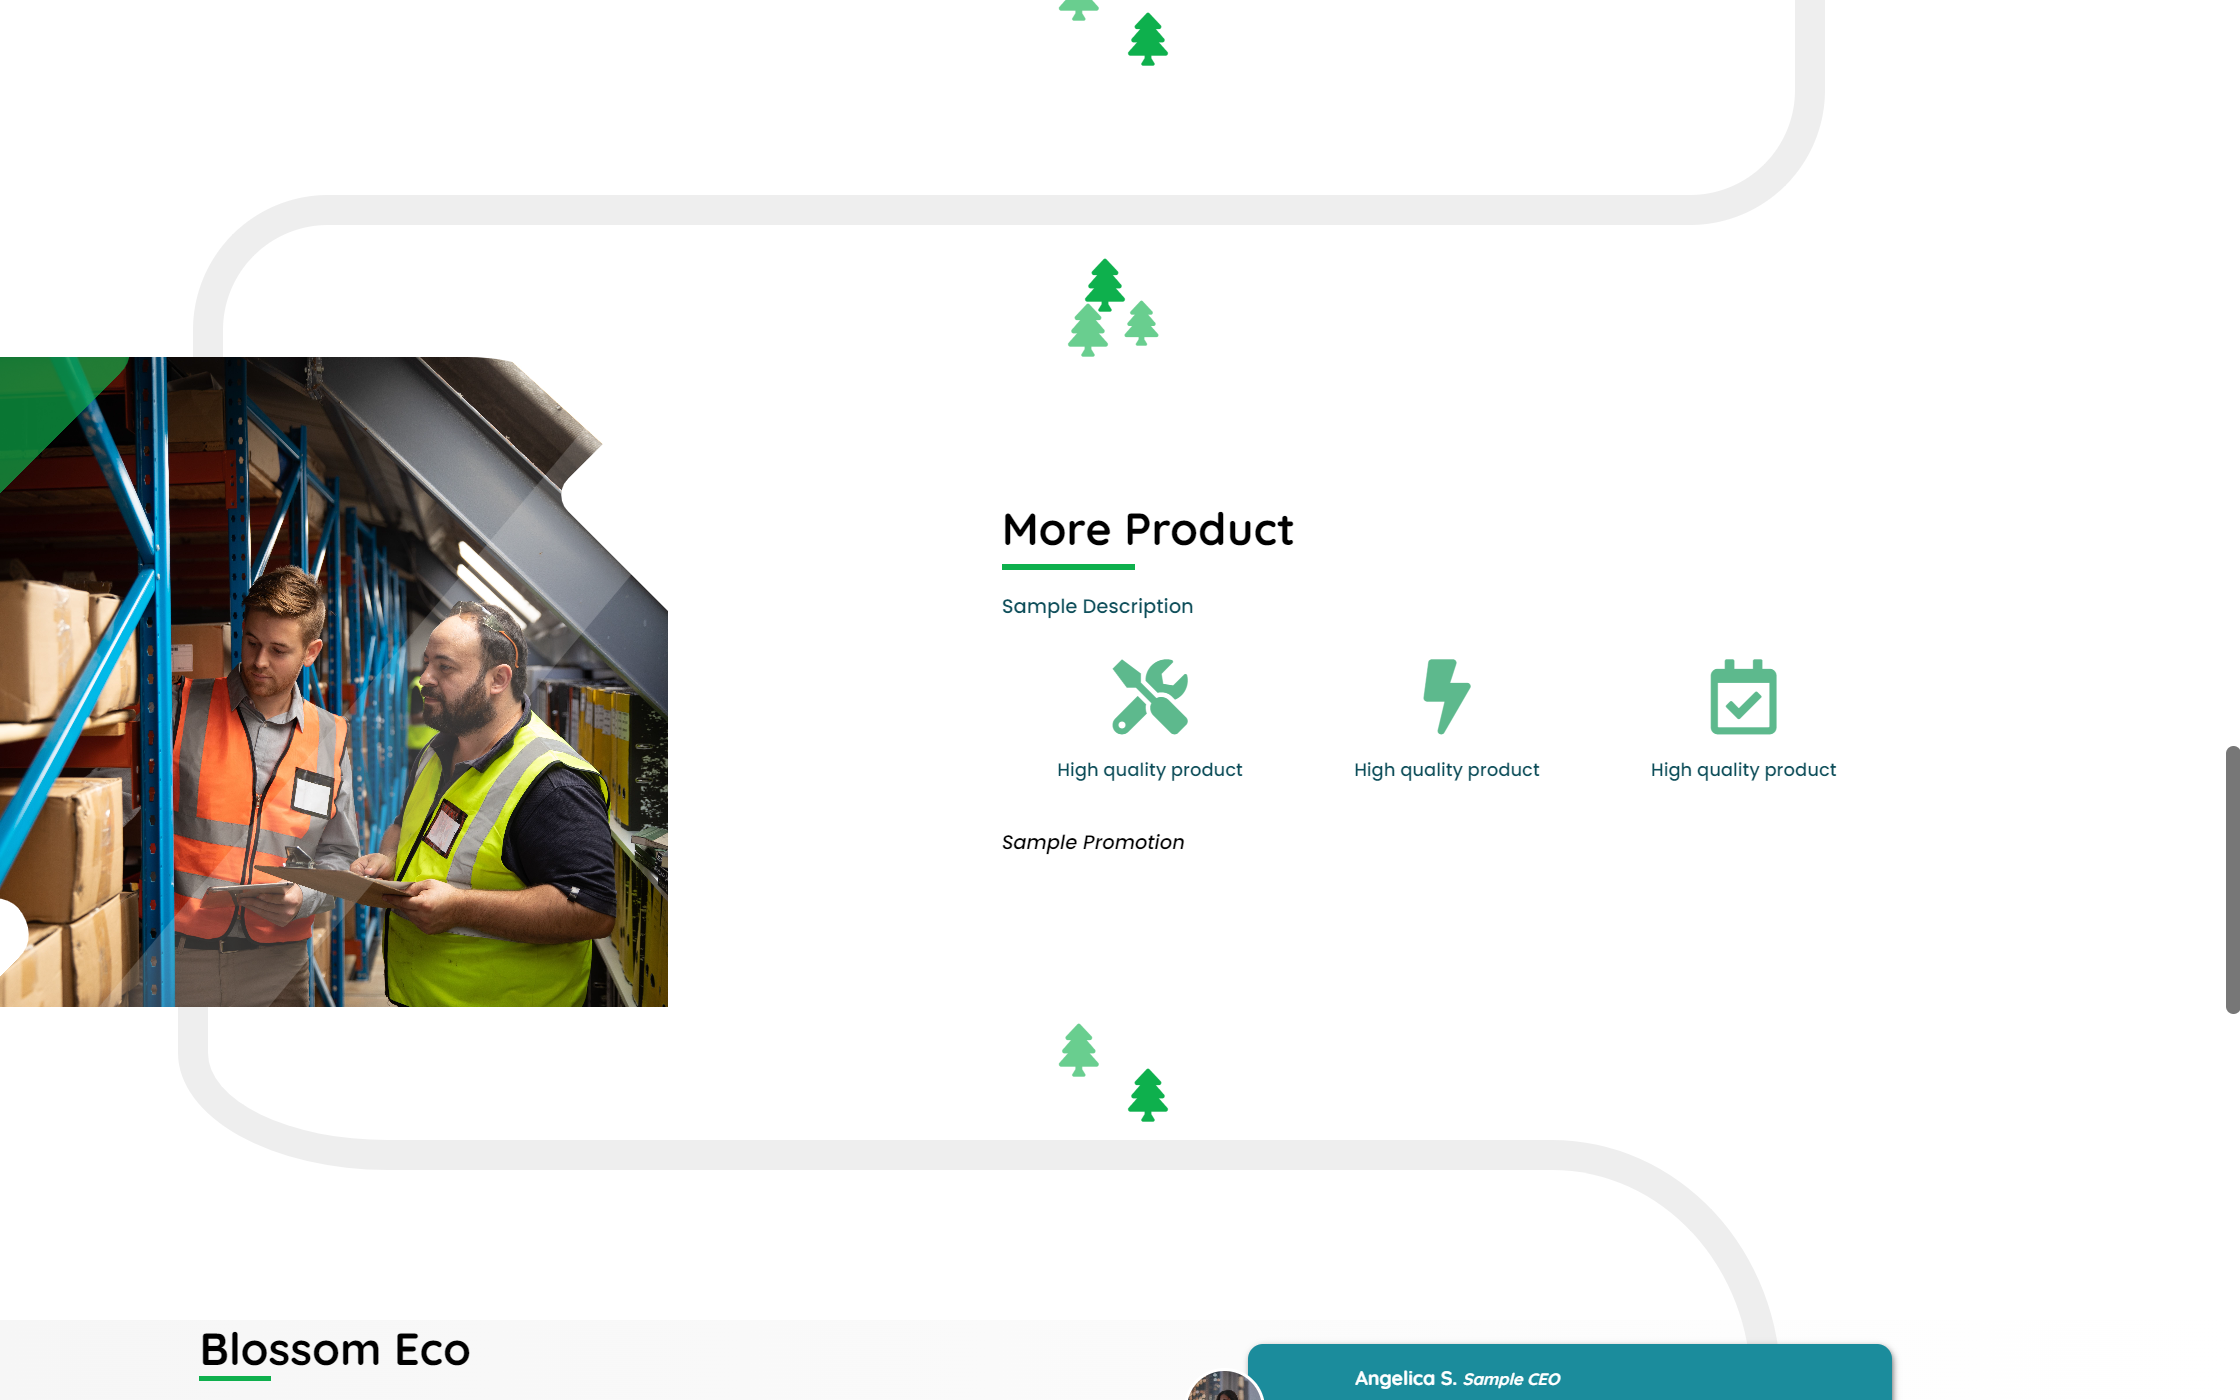
Task: Click High quality product label under lightning bolt
Action: 1446,770
